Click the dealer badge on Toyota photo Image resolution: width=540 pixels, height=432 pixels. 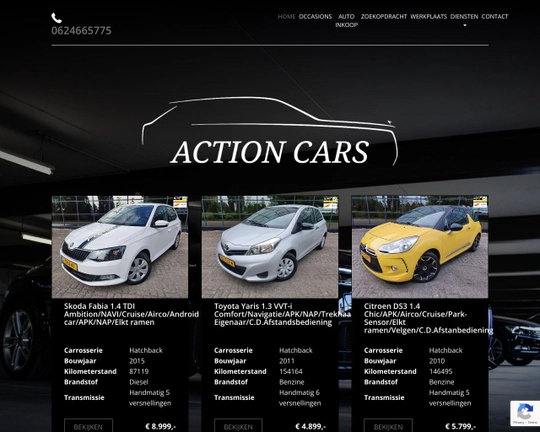(330, 203)
